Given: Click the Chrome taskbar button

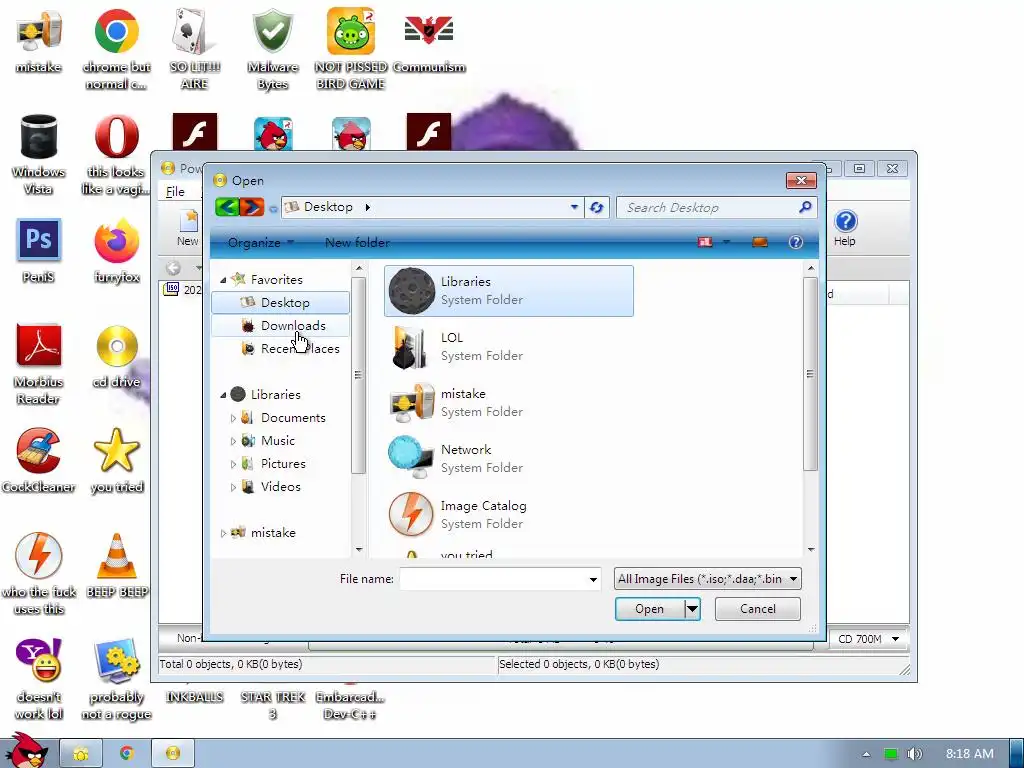Looking at the screenshot, I should pos(127,753).
